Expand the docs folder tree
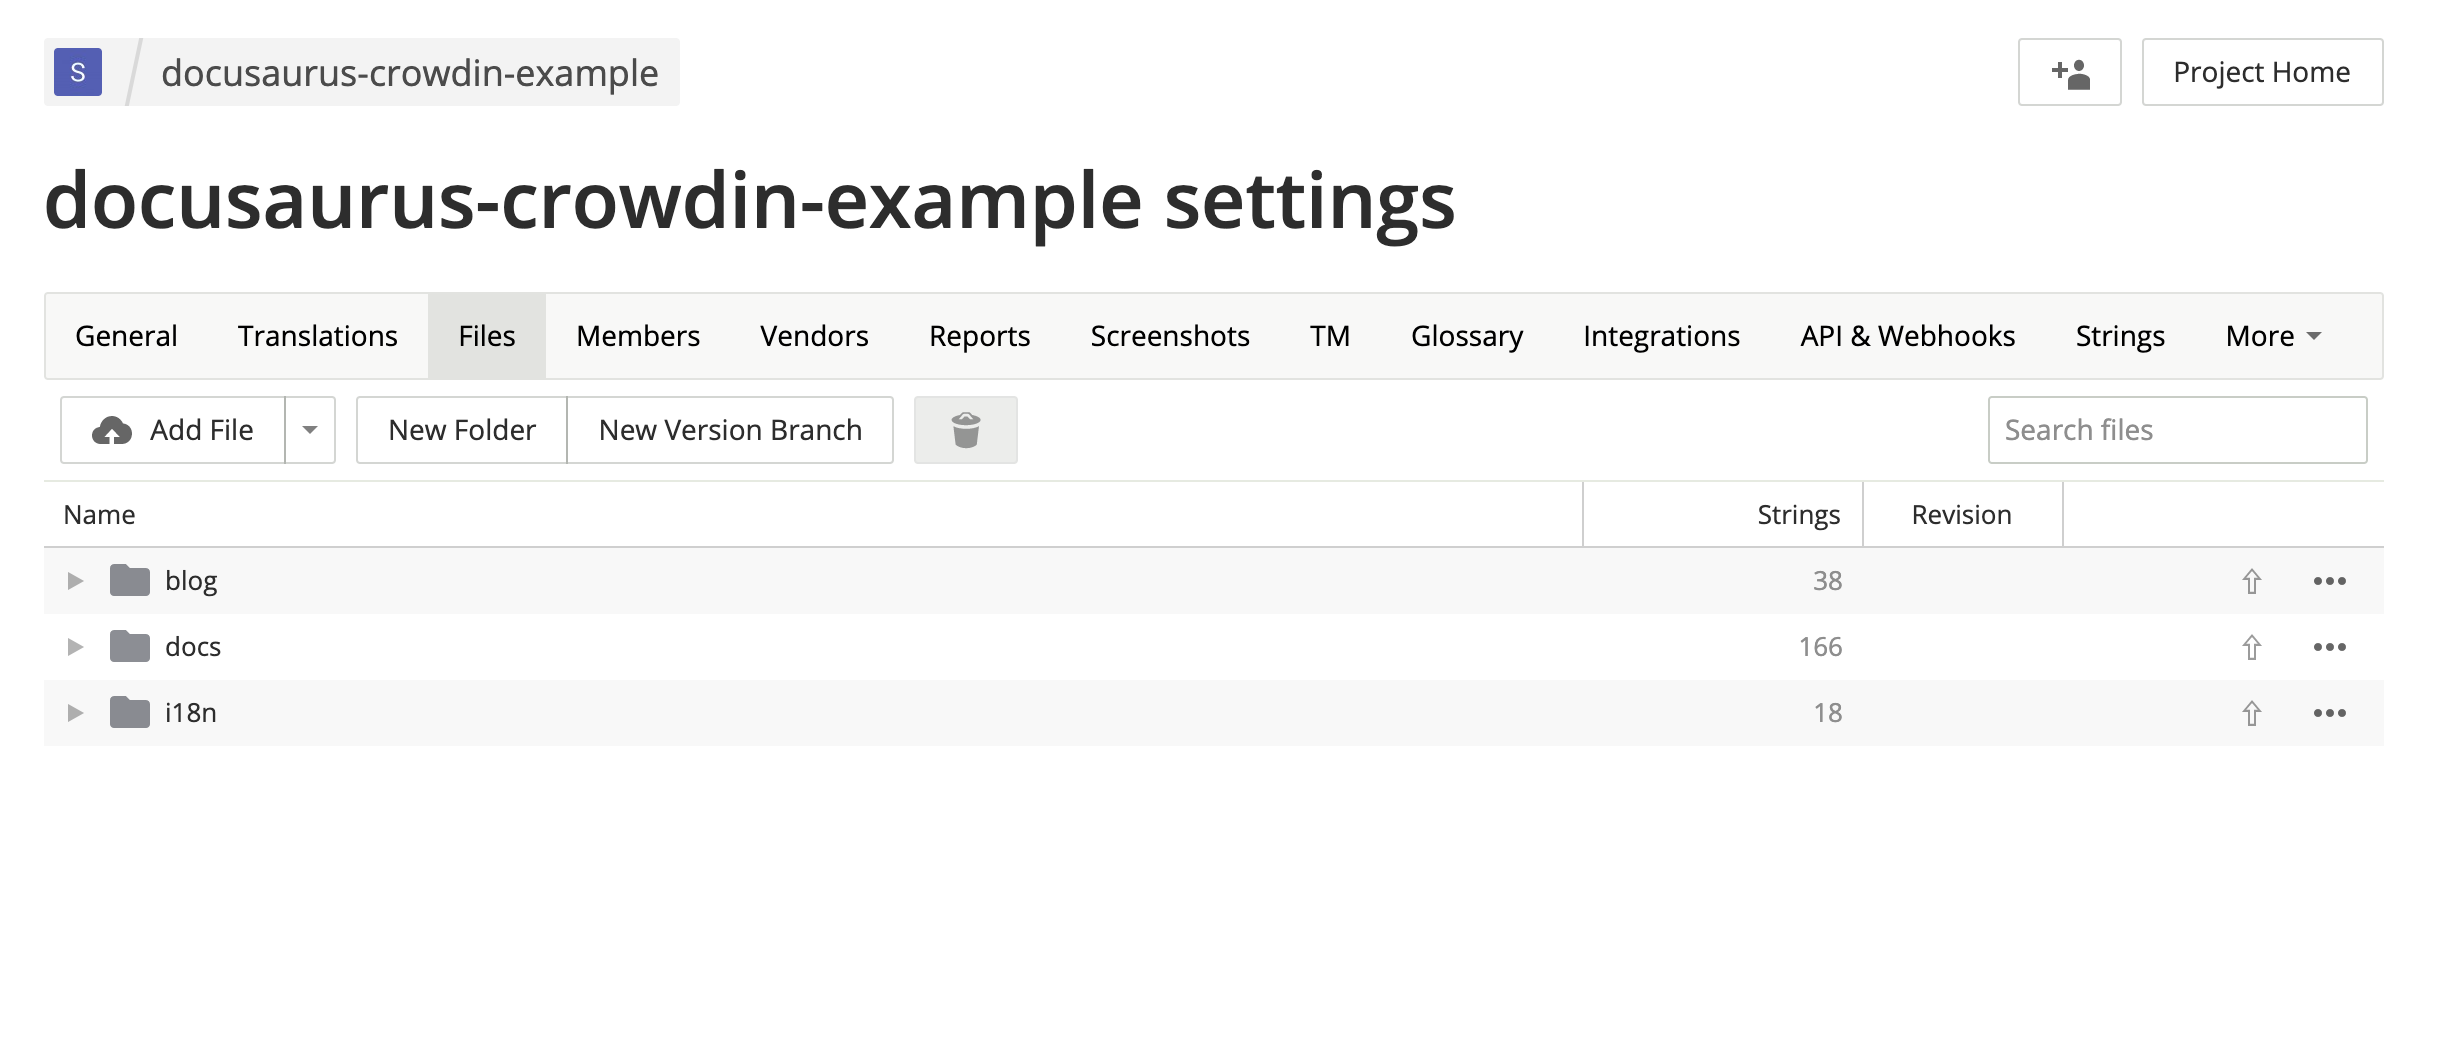Screen dimensions: 2462x1048 (x=76, y=646)
